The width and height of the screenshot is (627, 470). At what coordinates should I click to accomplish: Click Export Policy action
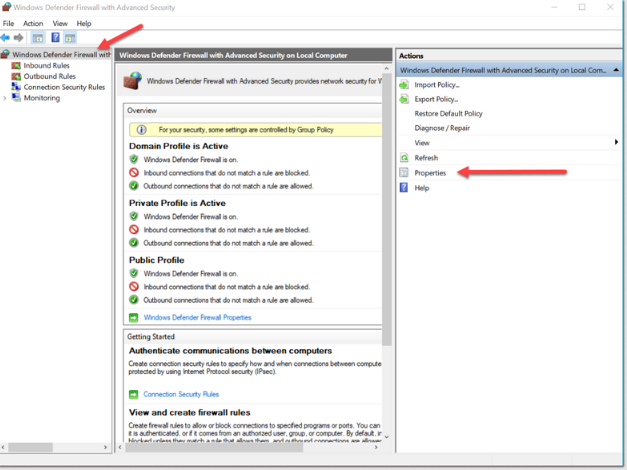tap(436, 99)
